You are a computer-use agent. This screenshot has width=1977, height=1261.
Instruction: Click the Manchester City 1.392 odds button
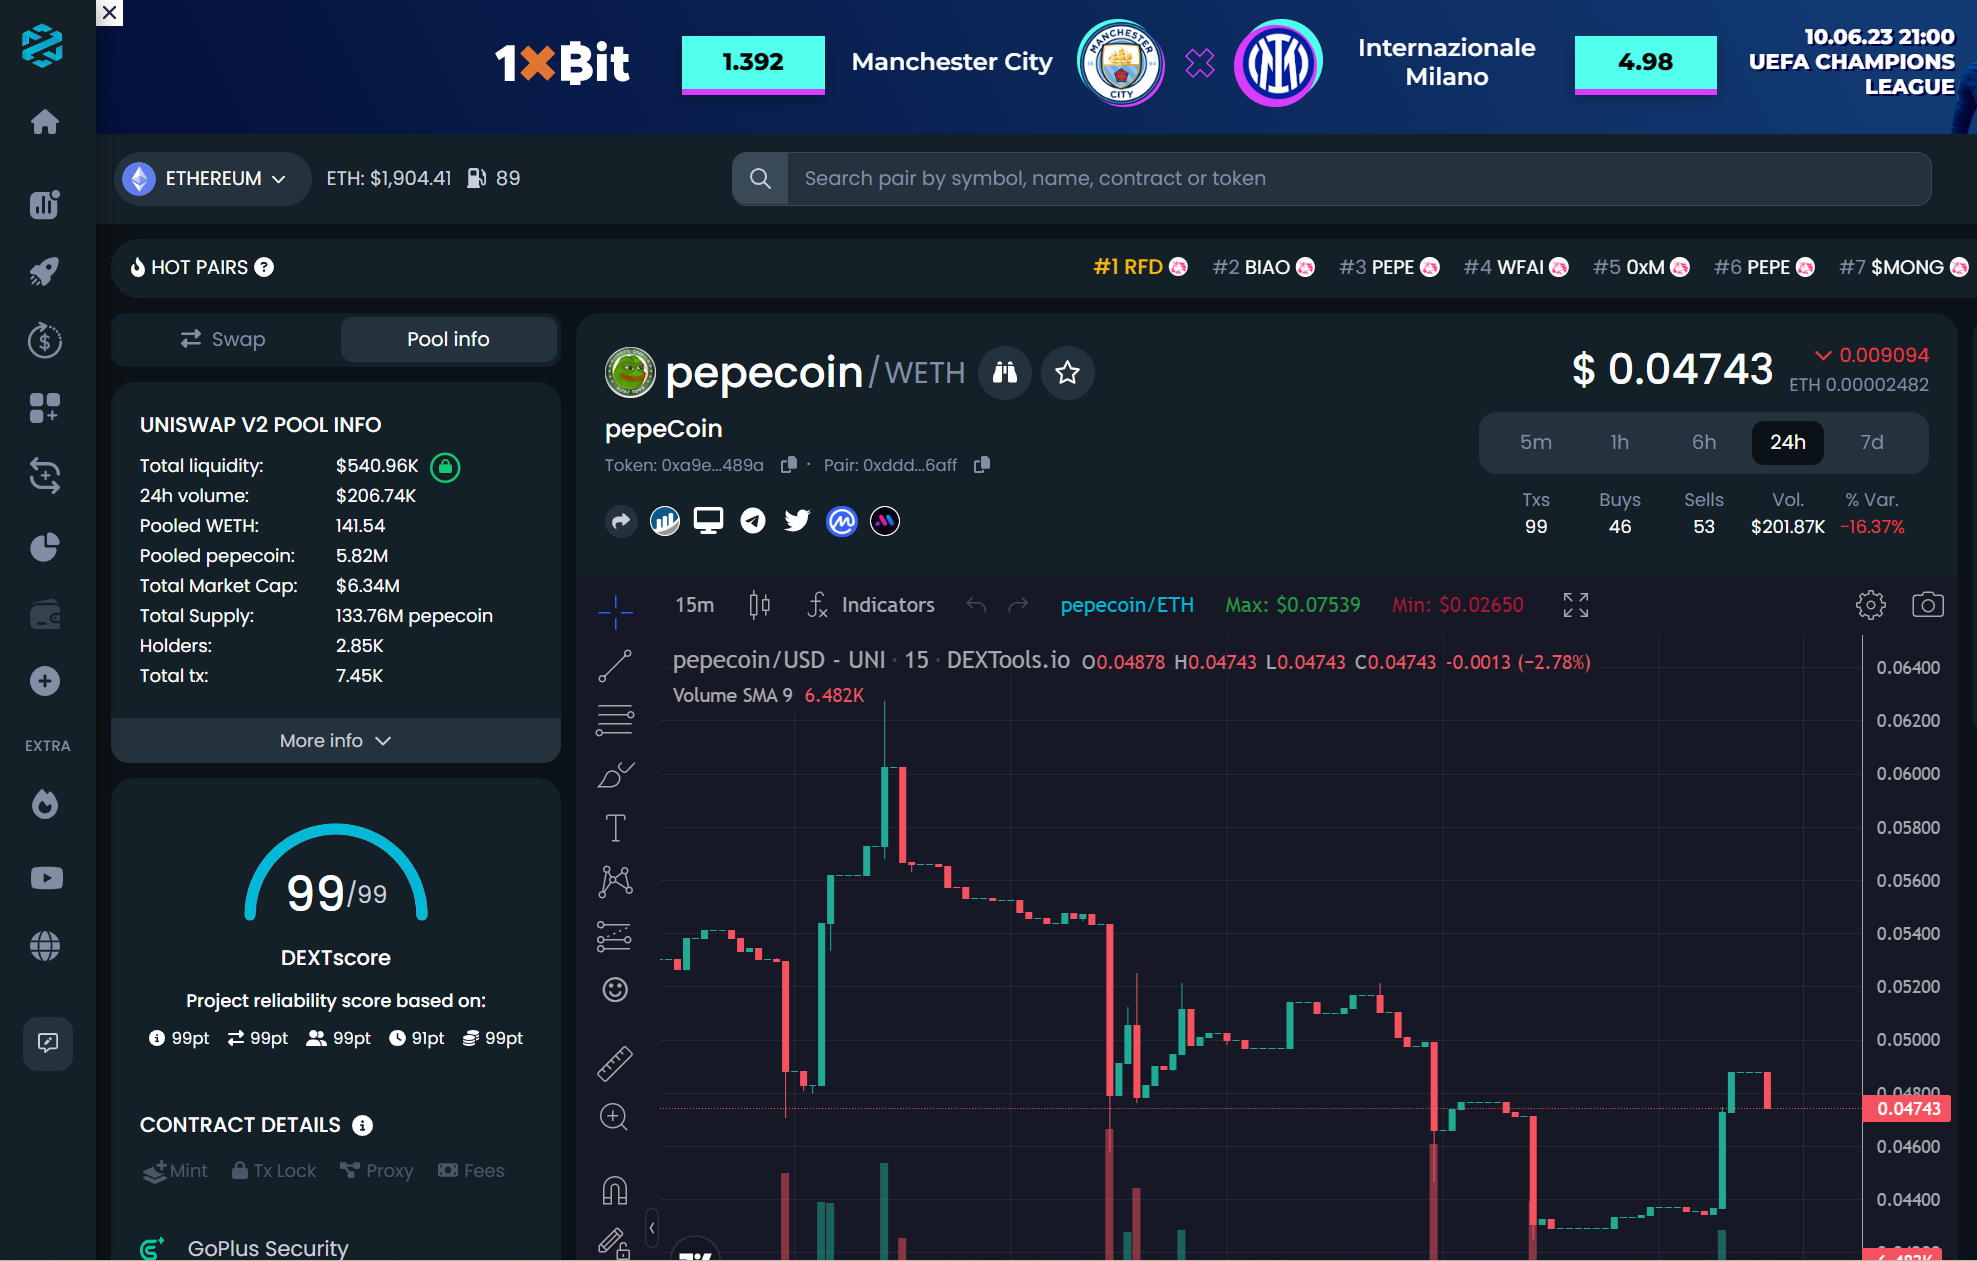click(753, 63)
